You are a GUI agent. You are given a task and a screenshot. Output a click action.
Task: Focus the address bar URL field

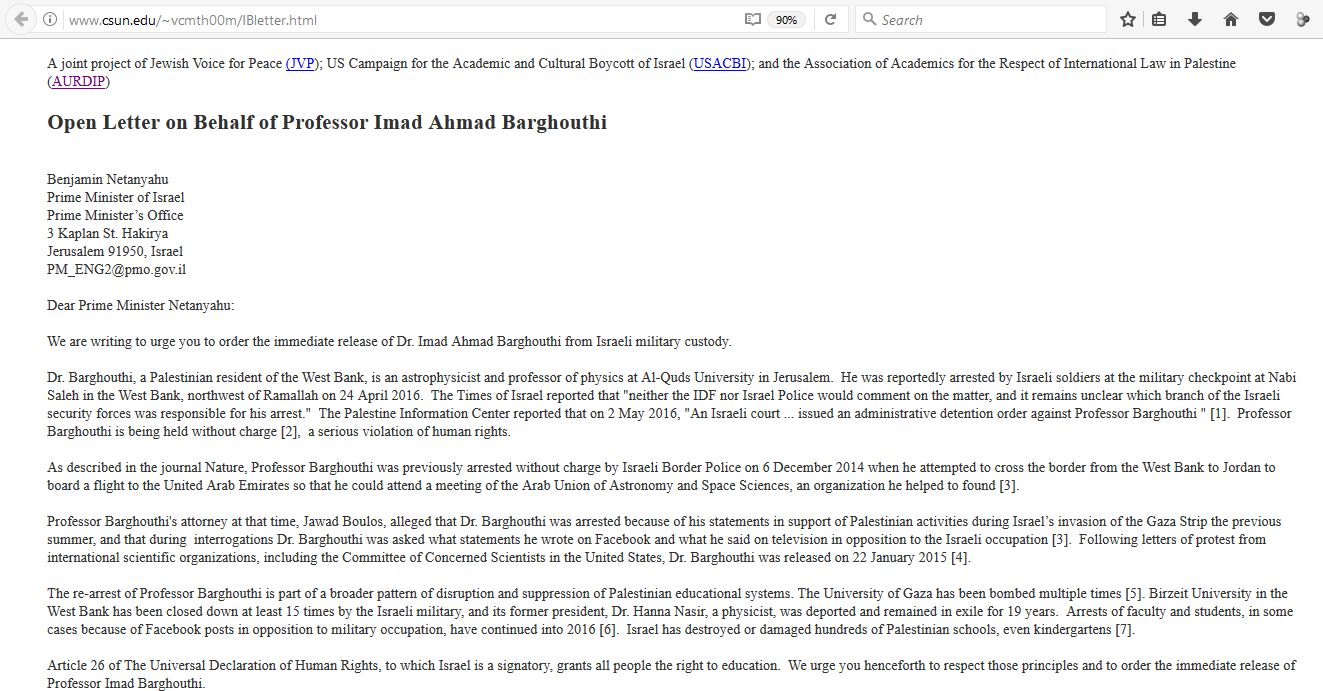[x=400, y=20]
